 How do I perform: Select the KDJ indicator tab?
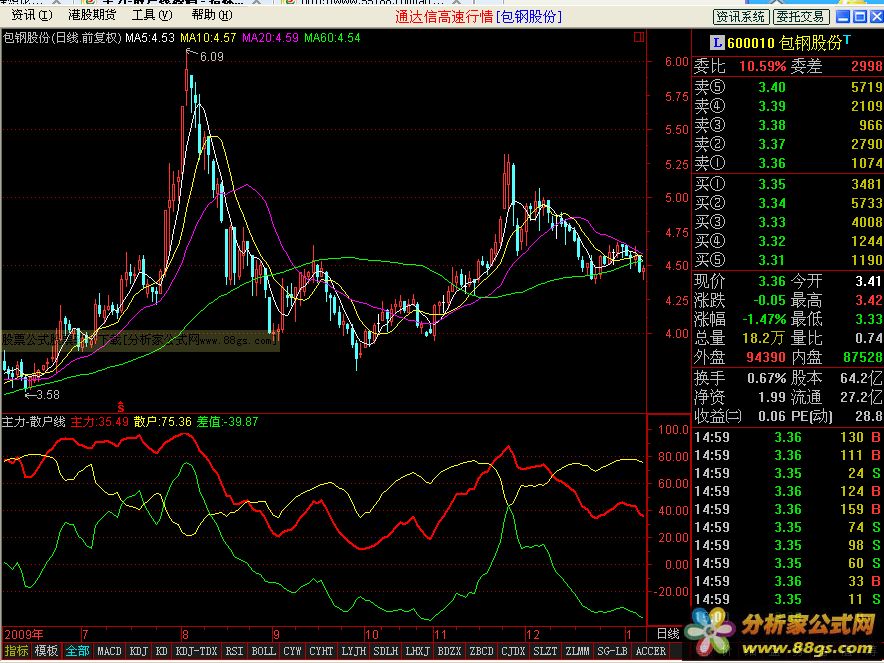point(138,651)
